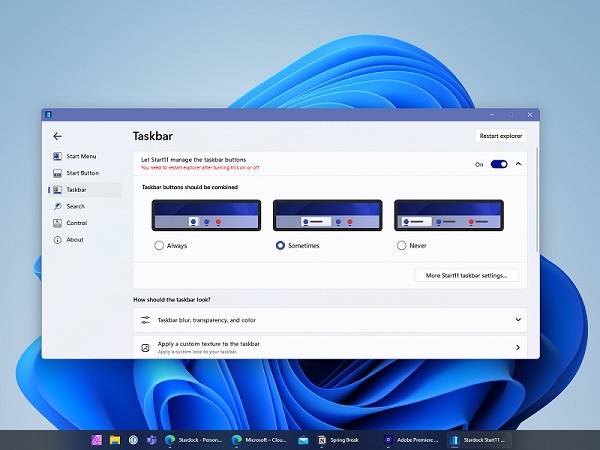Viewport: 600px width, 450px height.
Task: Select the Taskbar sidebar item
Action: click(85, 189)
